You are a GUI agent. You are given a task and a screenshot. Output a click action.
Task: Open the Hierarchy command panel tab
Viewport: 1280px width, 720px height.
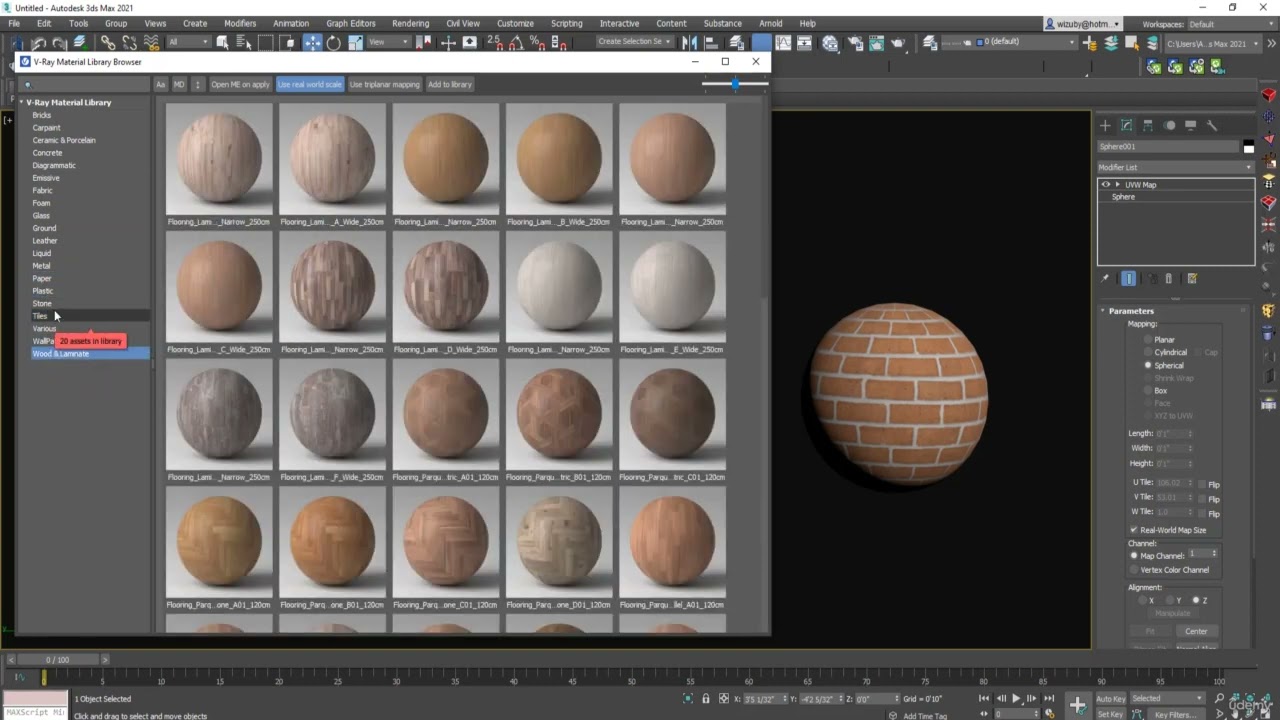tap(1148, 125)
